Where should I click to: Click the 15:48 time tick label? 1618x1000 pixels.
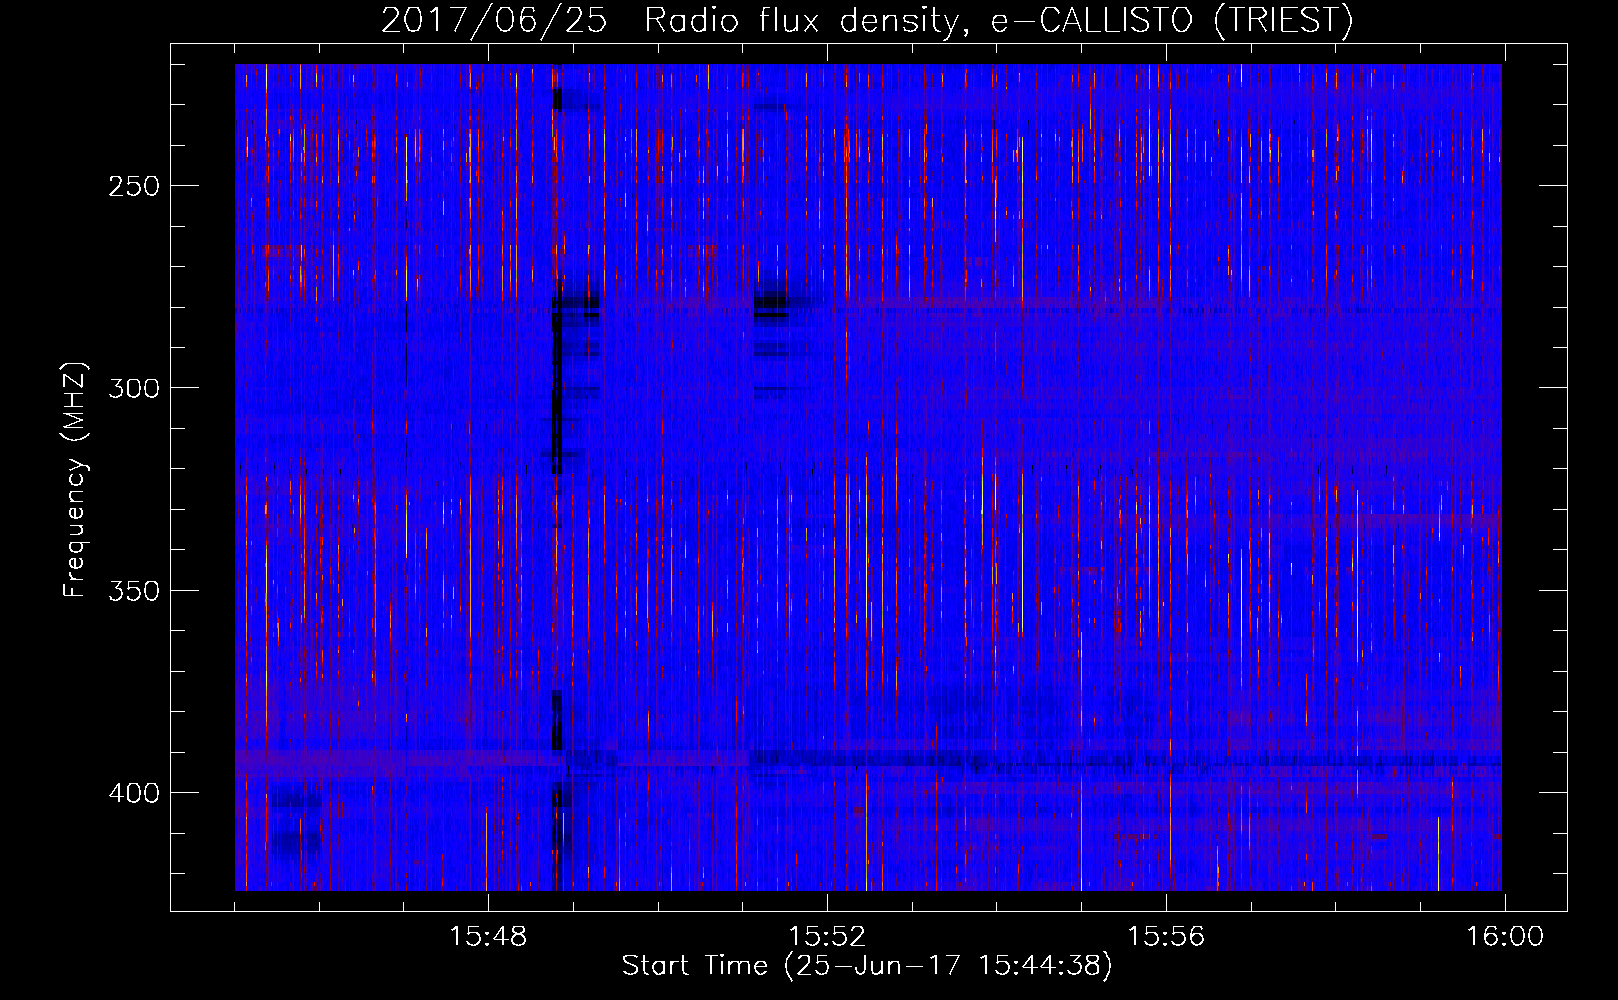pos(488,937)
